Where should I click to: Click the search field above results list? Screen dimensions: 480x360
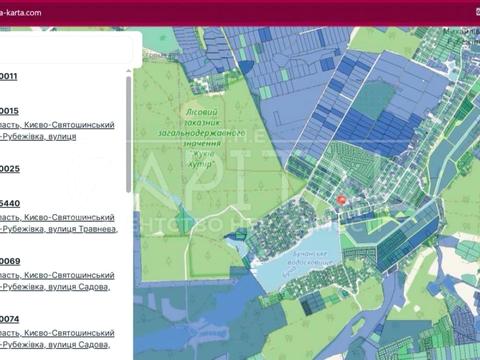pyautogui.click(x=67, y=48)
